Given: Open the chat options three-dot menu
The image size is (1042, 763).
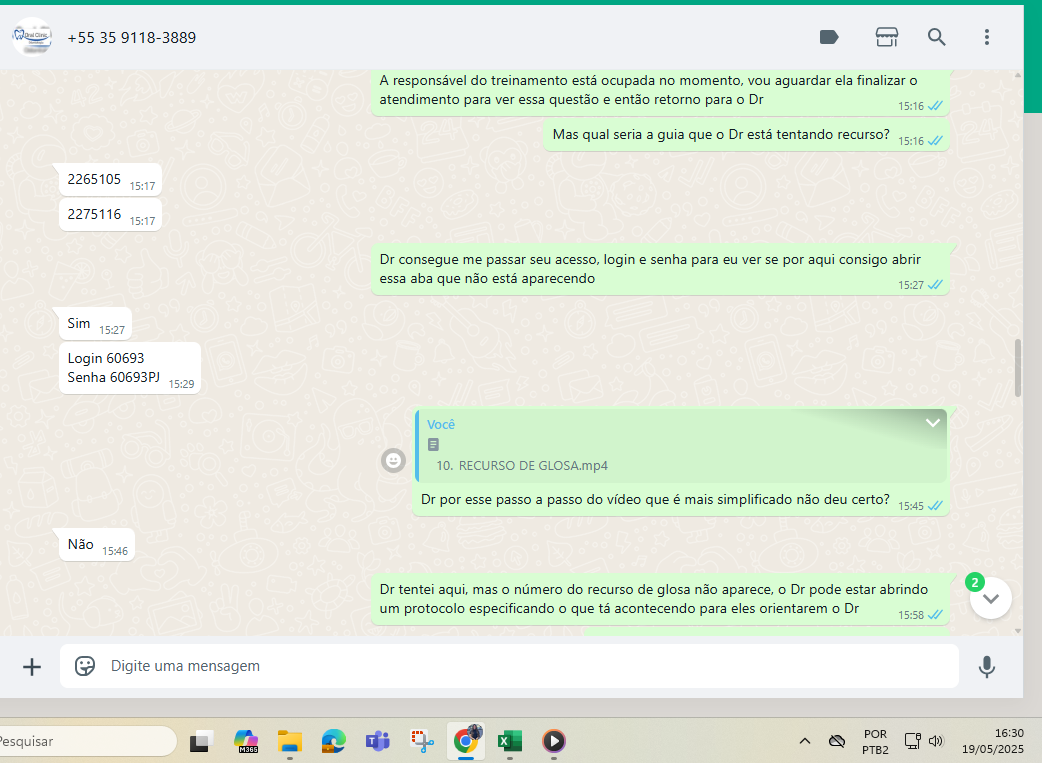Looking at the screenshot, I should tap(987, 37).
